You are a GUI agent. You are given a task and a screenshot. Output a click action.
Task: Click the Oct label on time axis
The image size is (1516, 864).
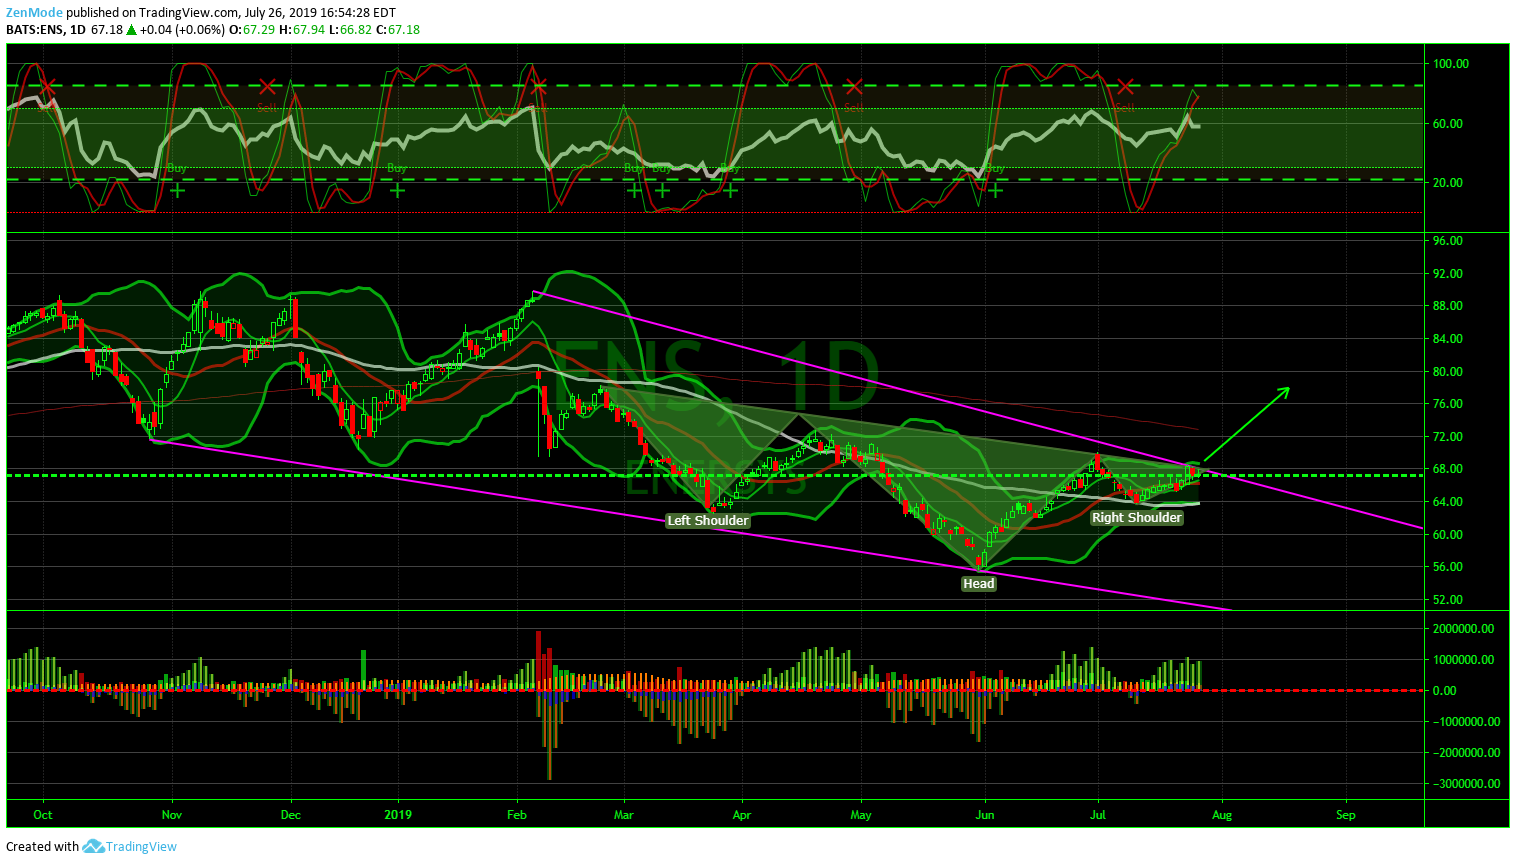click(42, 815)
